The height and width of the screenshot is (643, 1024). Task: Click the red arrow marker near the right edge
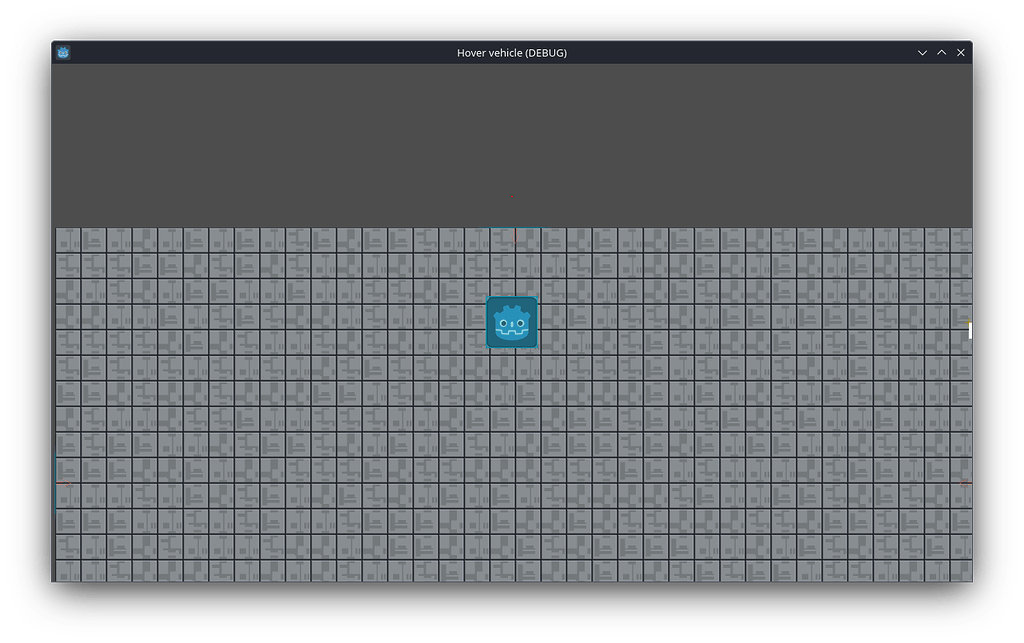click(x=963, y=483)
